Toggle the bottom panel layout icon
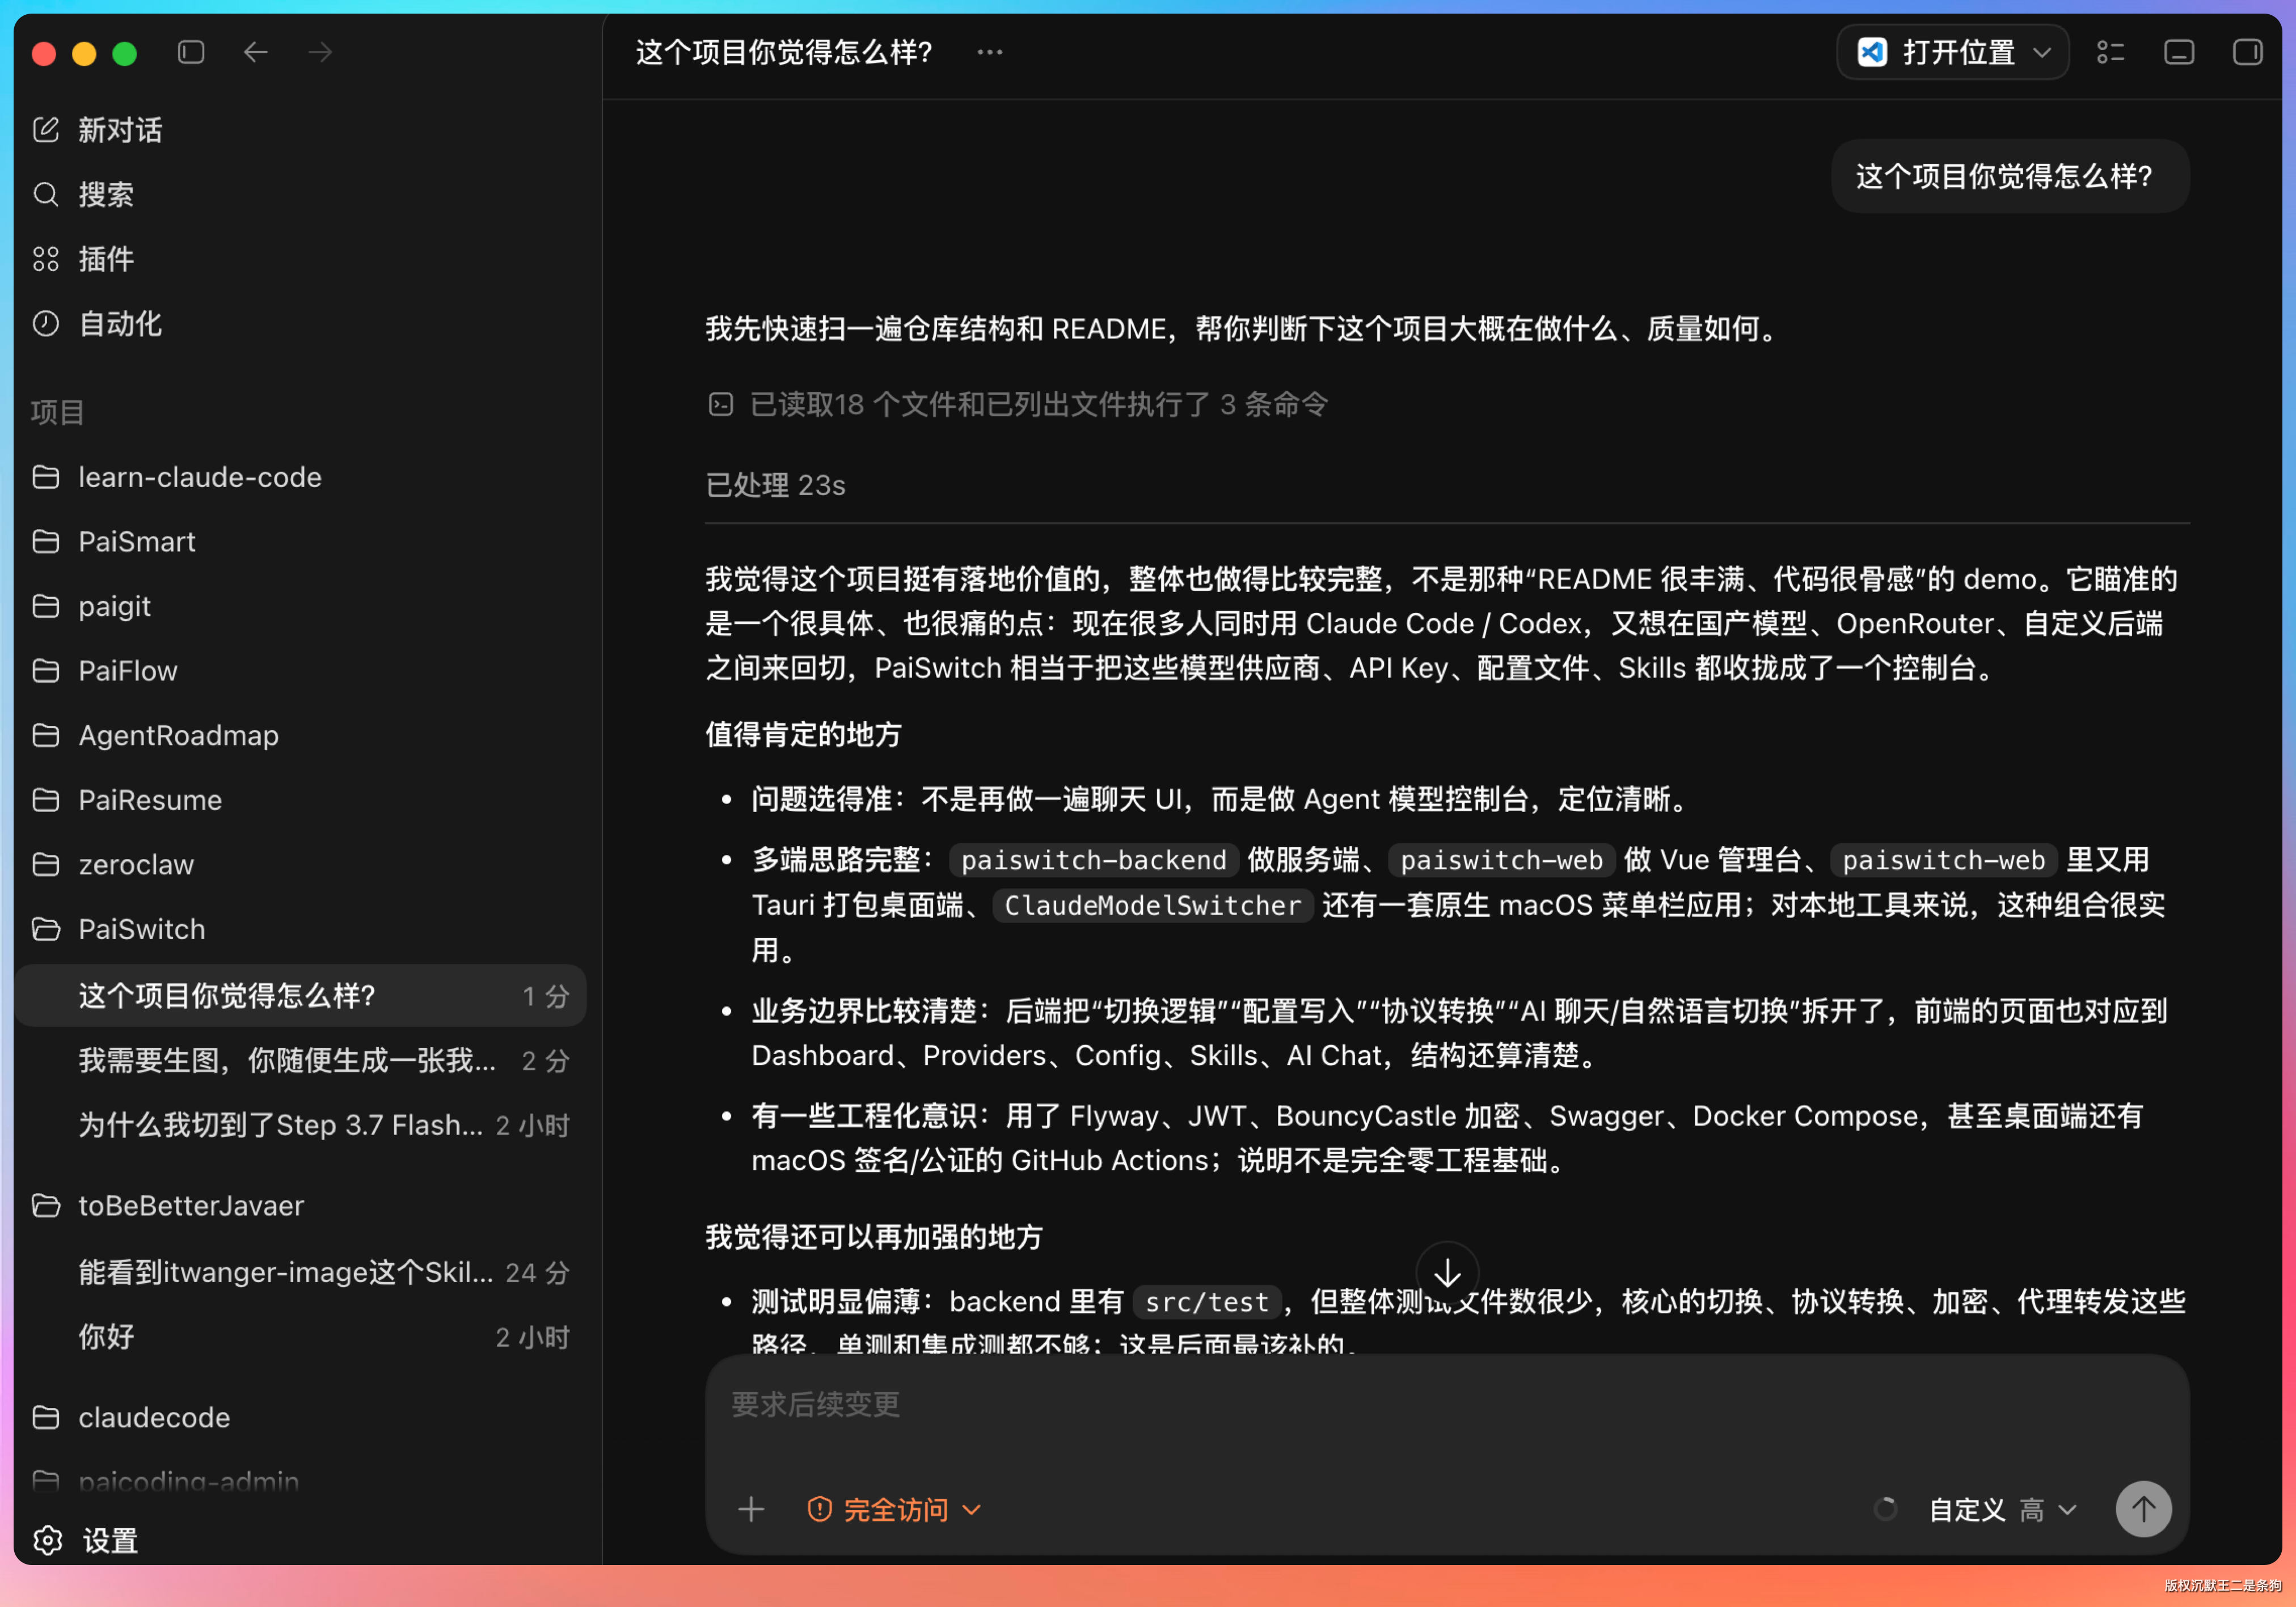 (x=2179, y=52)
